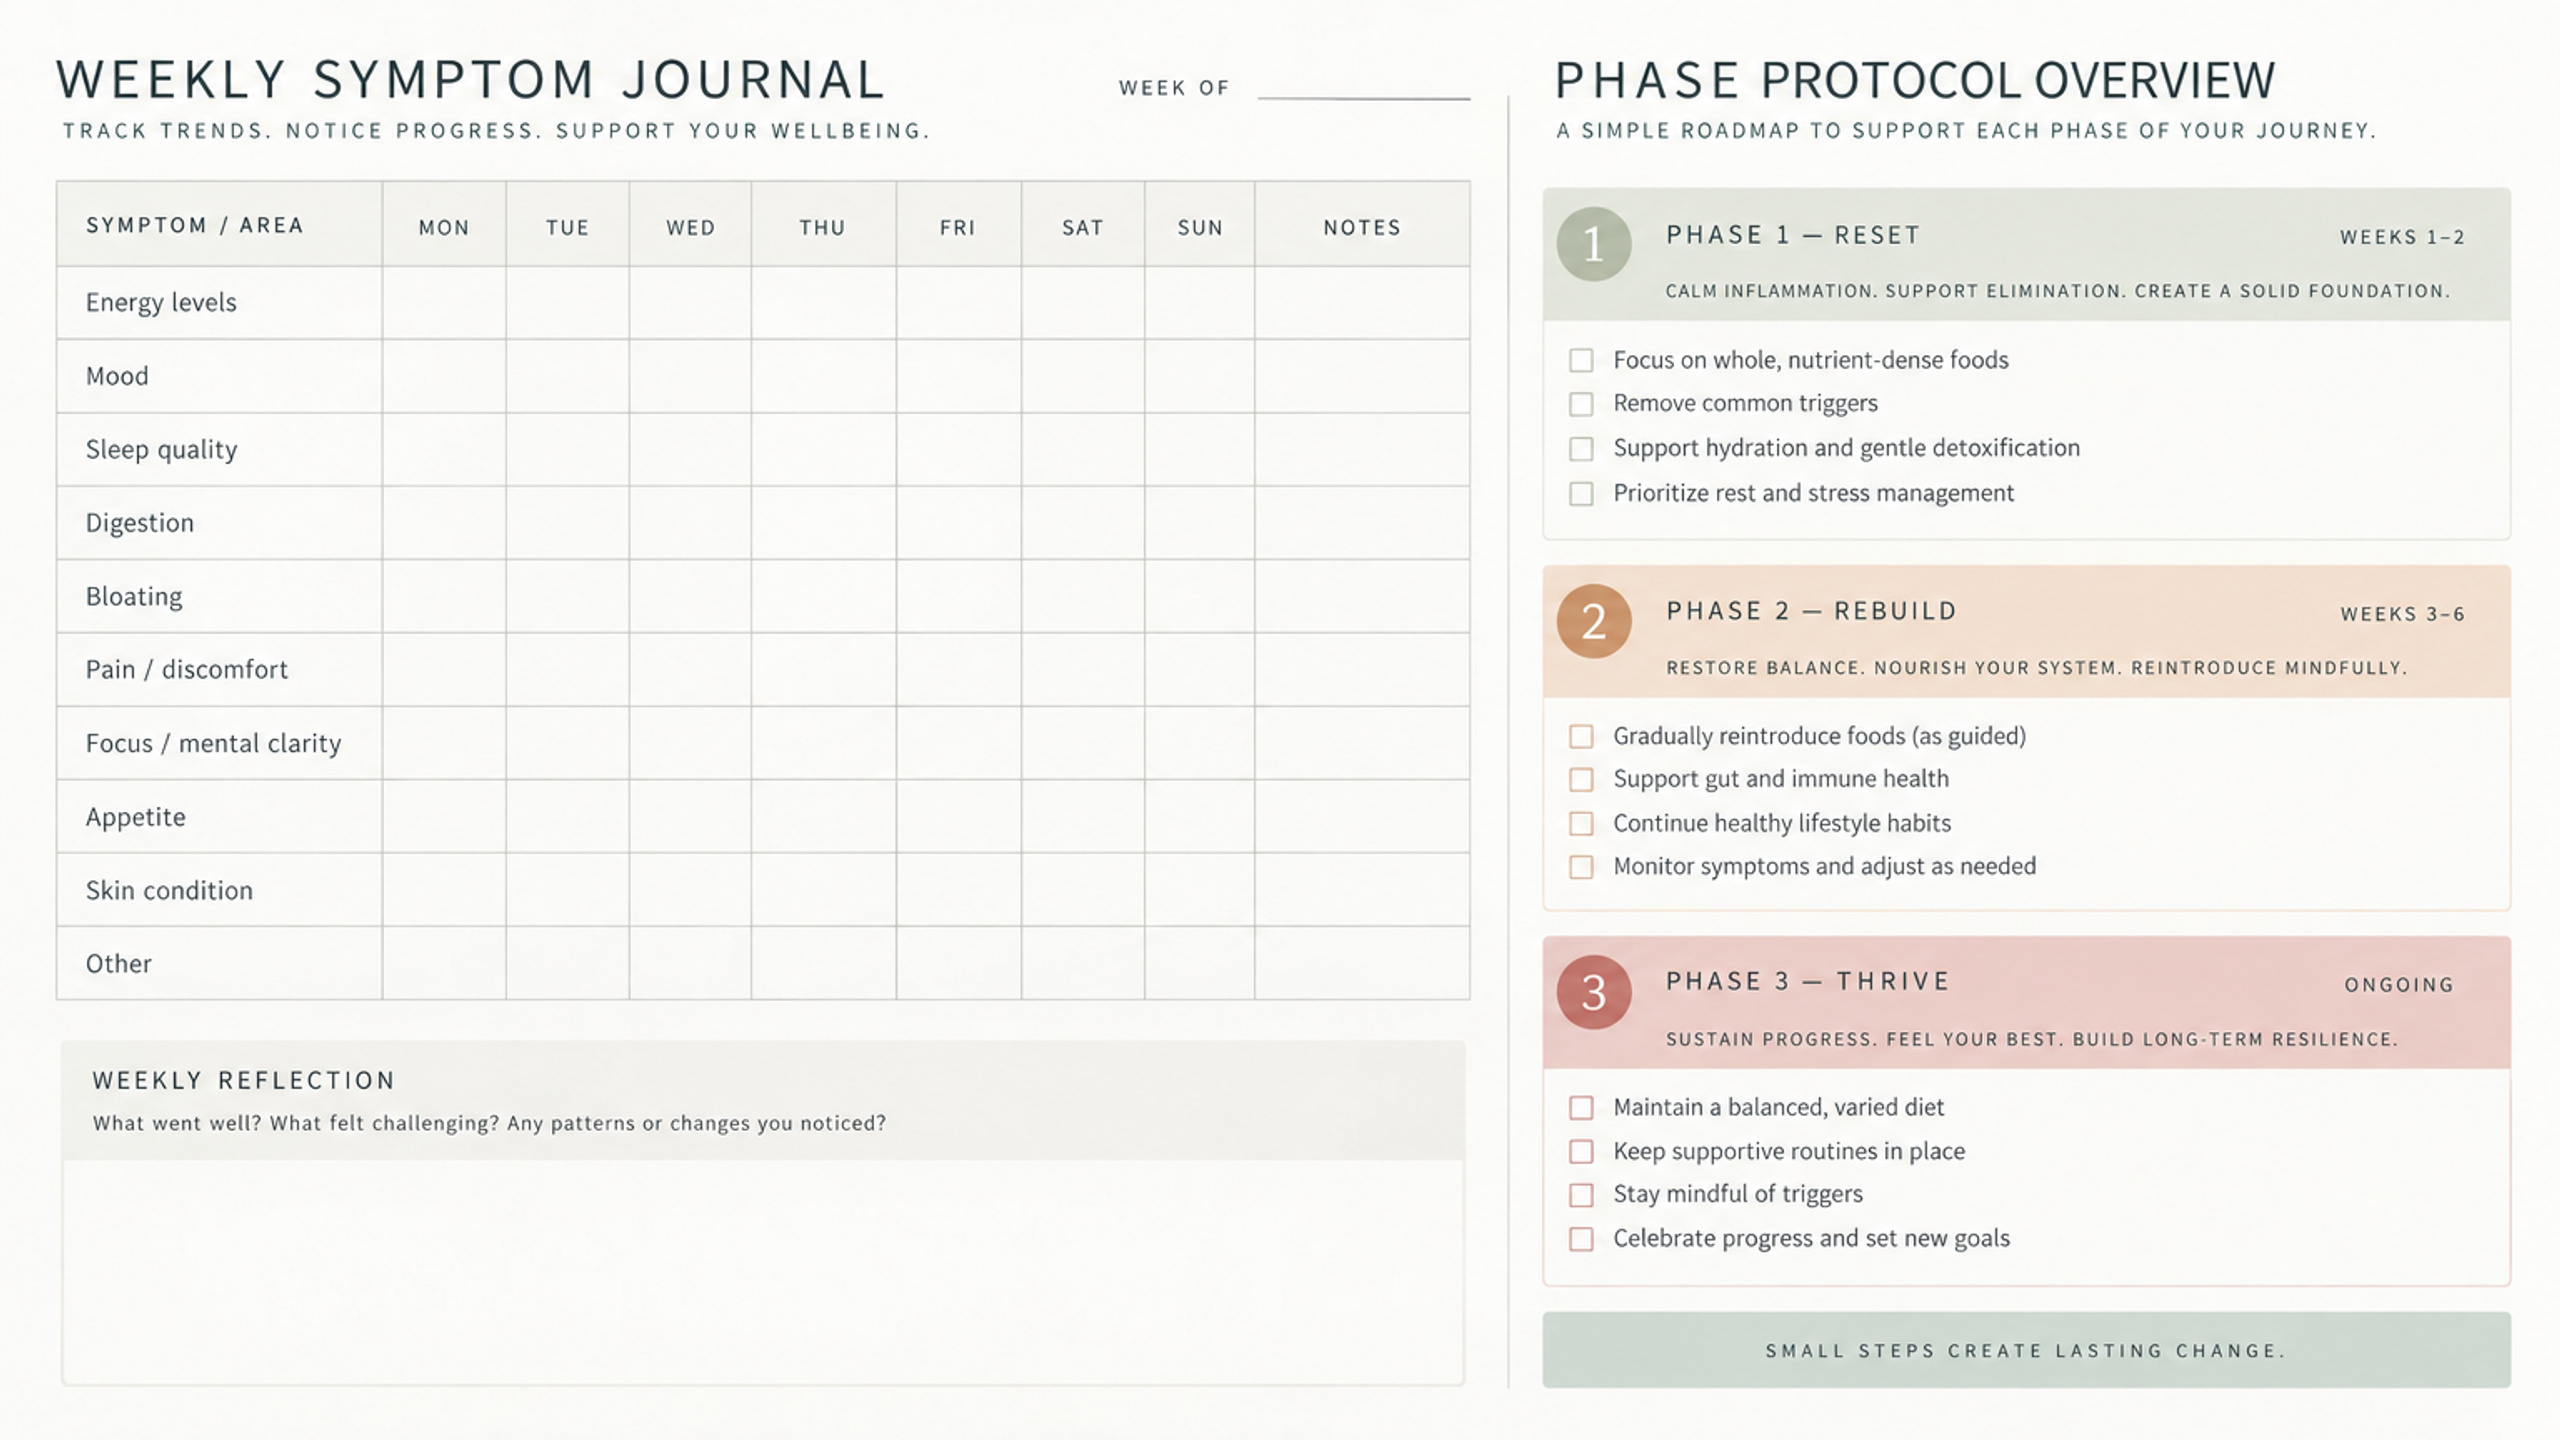Click the 'PHASE 1 — RESET' heading
This screenshot has width=2560, height=1440.
coord(1793,235)
